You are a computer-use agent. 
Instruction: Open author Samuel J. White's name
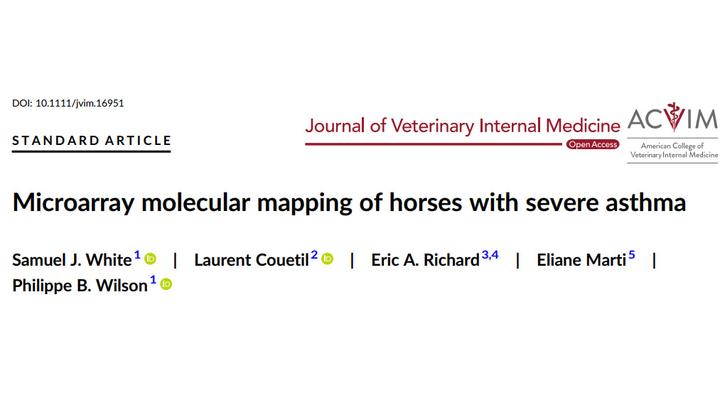pos(71,260)
